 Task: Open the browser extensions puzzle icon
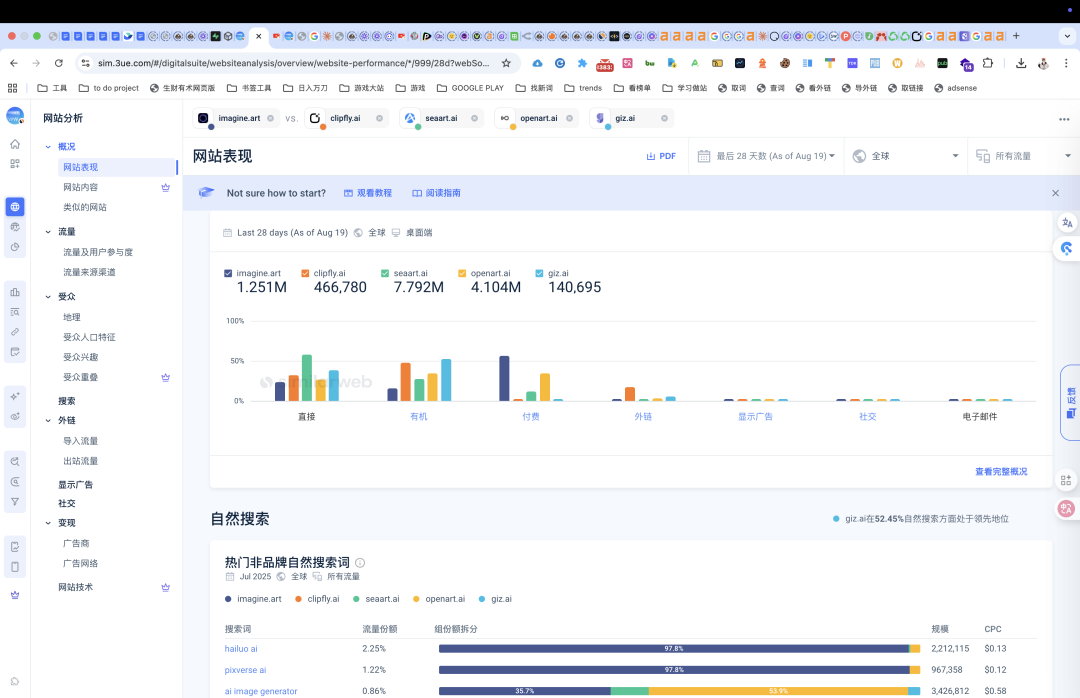pos(988,63)
